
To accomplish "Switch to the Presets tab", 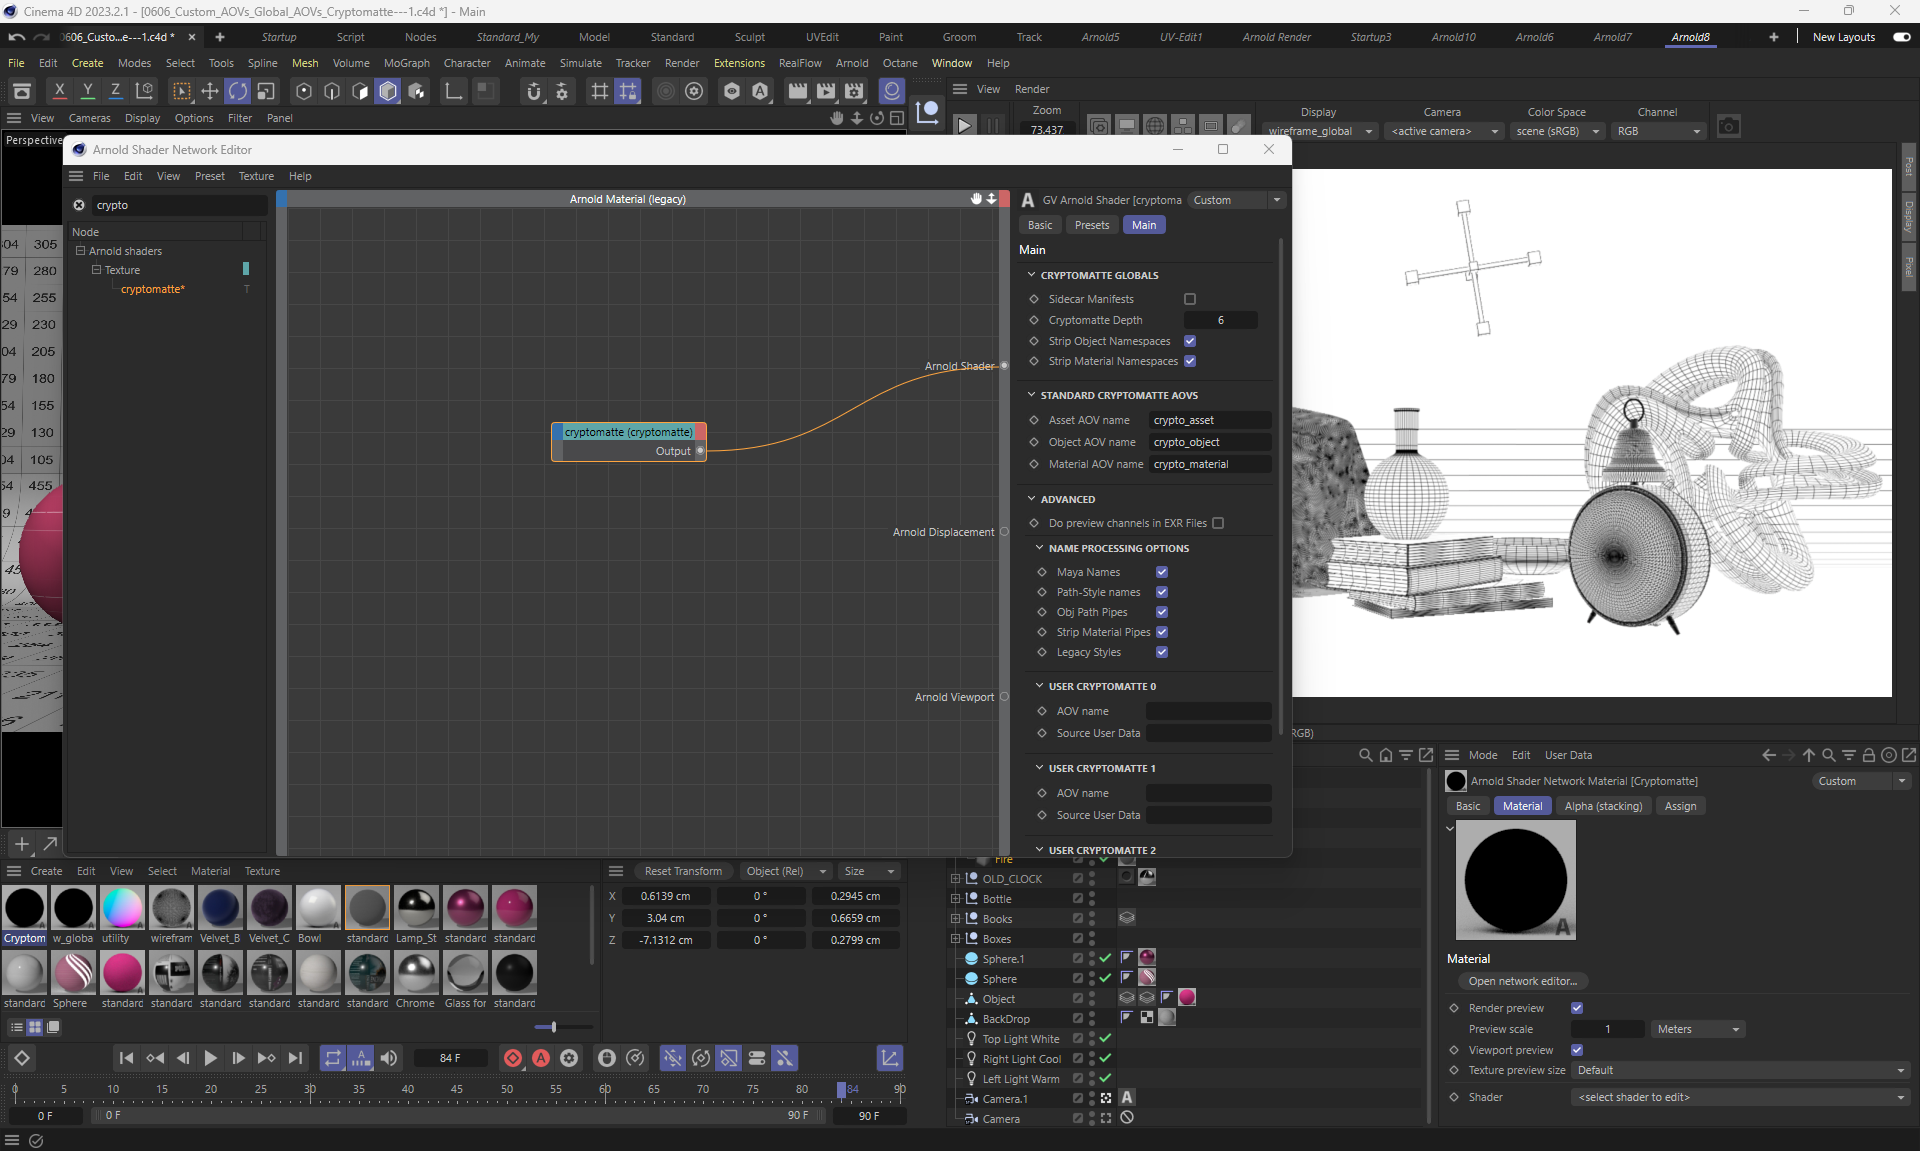I will pos(1091,225).
